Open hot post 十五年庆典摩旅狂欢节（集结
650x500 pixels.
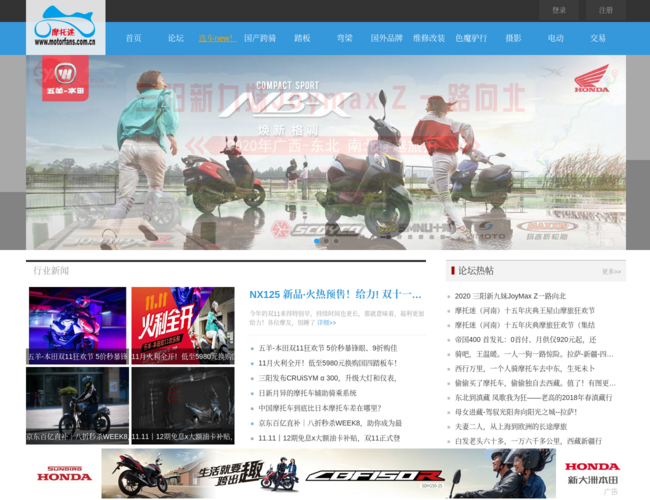point(524,325)
